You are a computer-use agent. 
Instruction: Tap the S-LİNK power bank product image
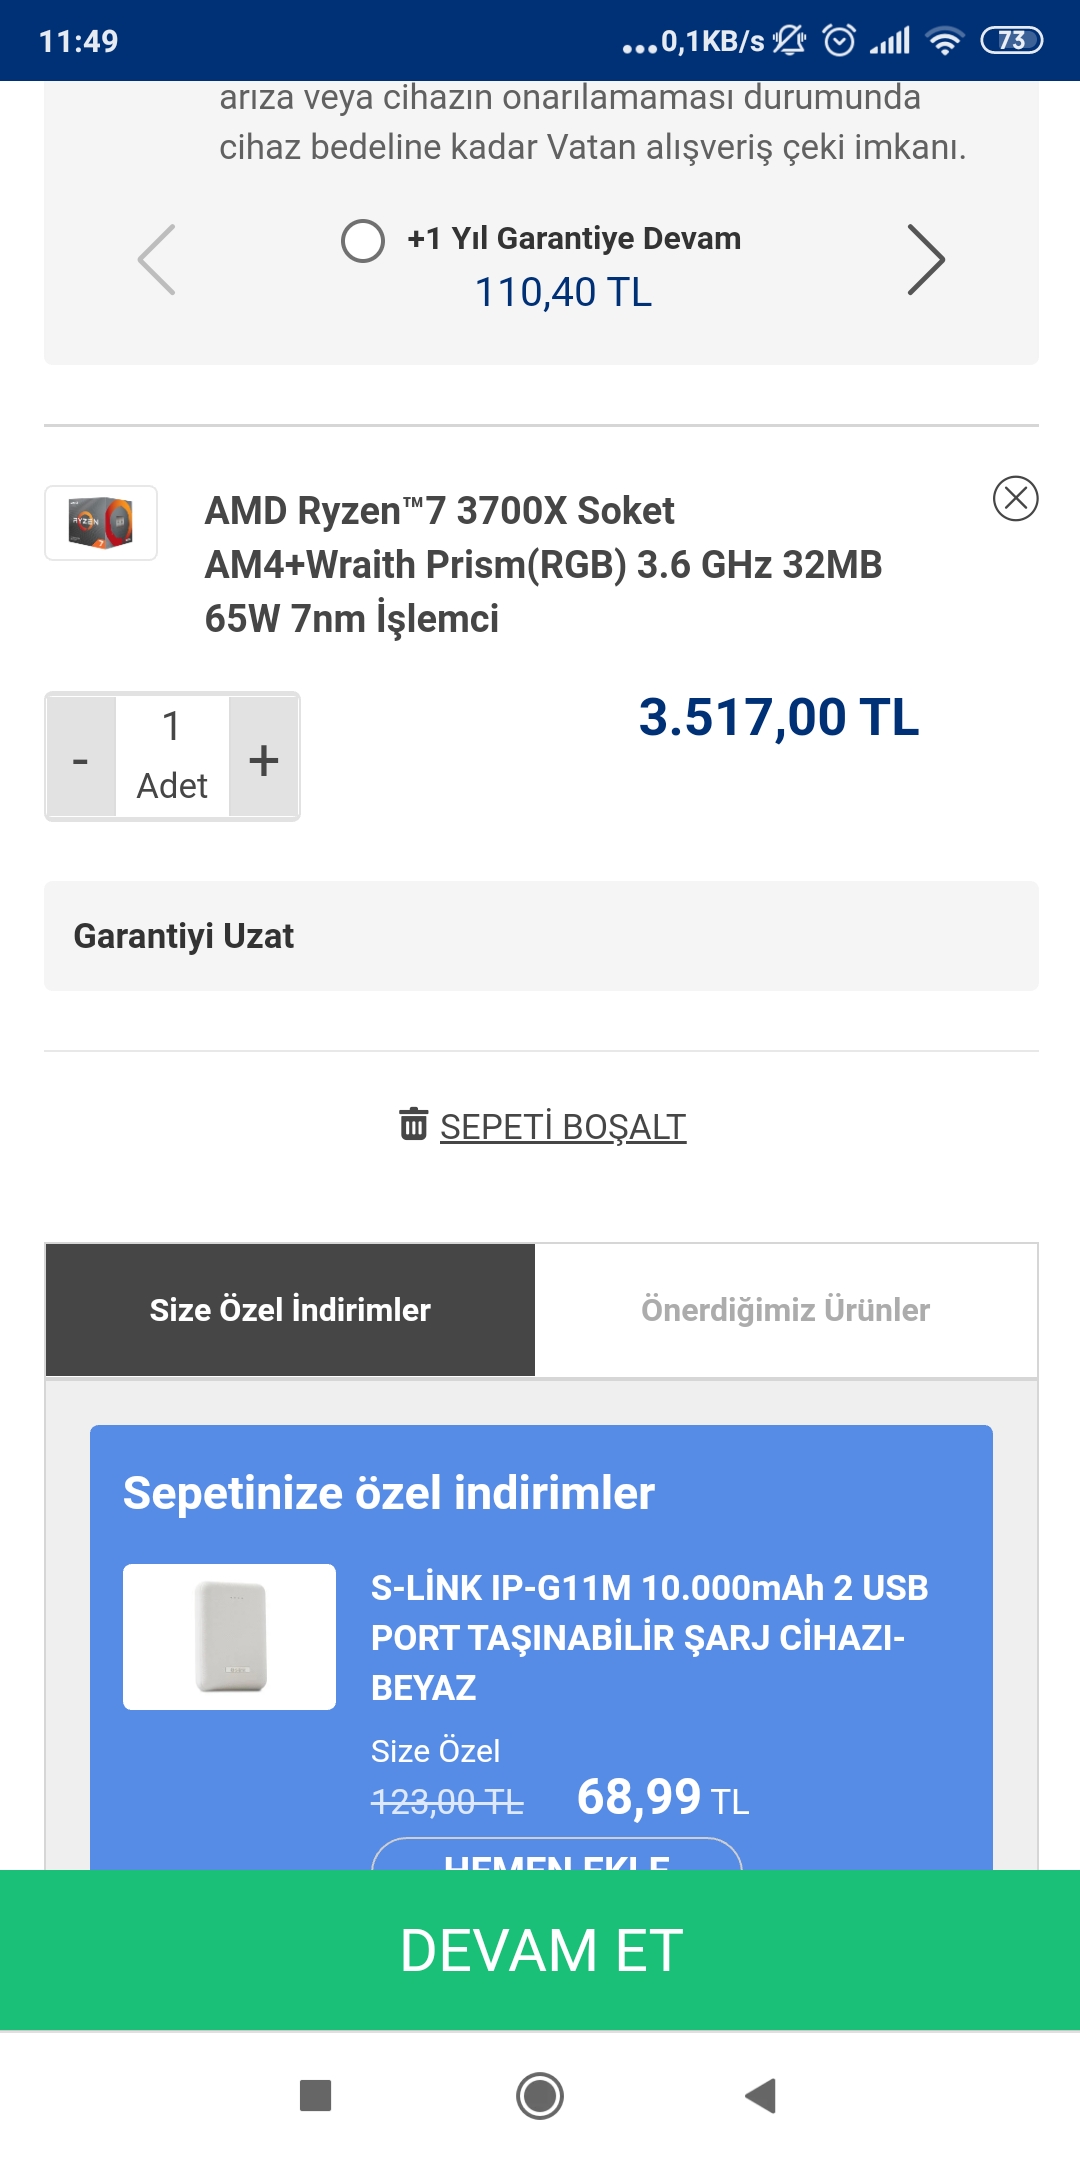point(229,1636)
